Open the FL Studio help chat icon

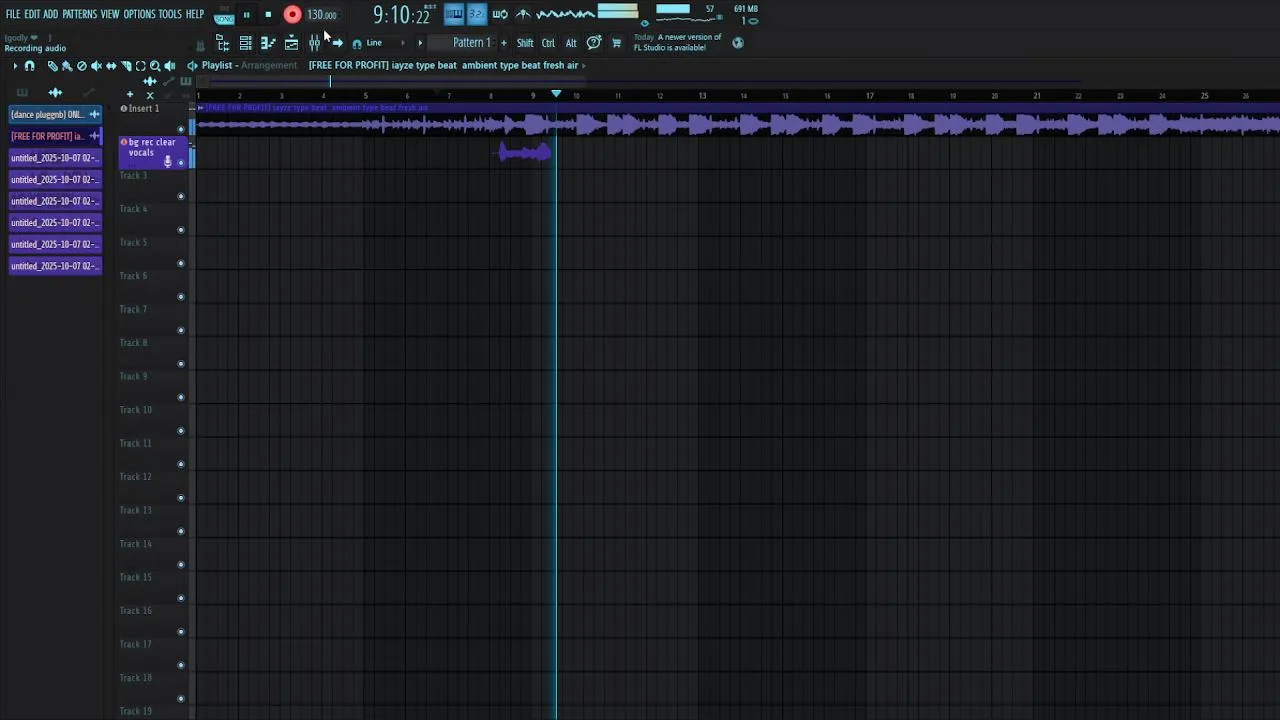click(594, 42)
